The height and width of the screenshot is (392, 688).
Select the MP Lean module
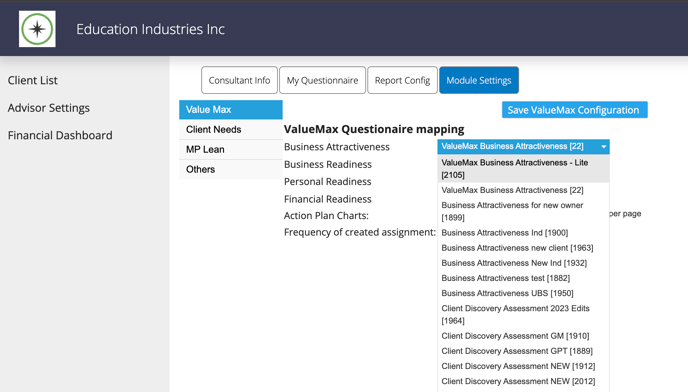[231, 149]
